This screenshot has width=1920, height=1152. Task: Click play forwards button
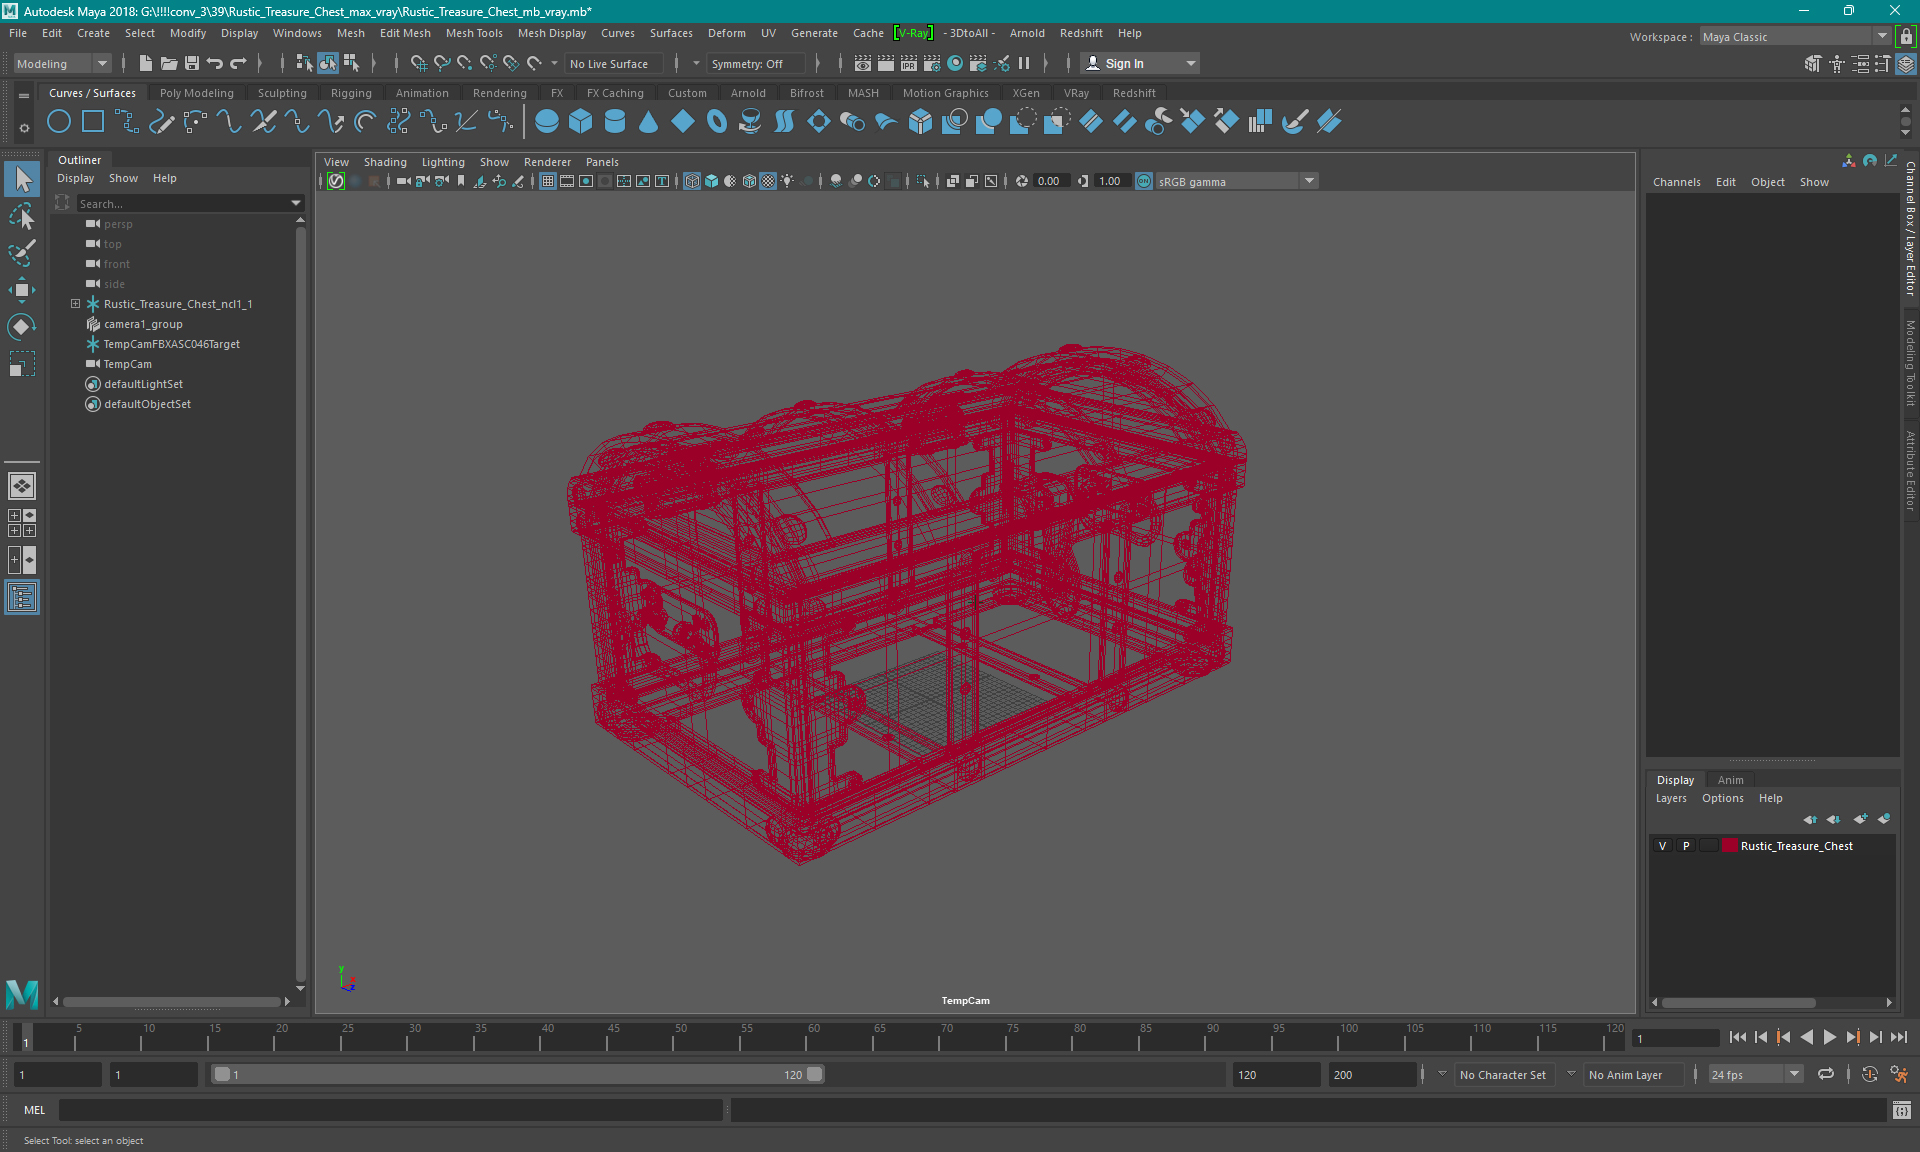coord(1829,1037)
